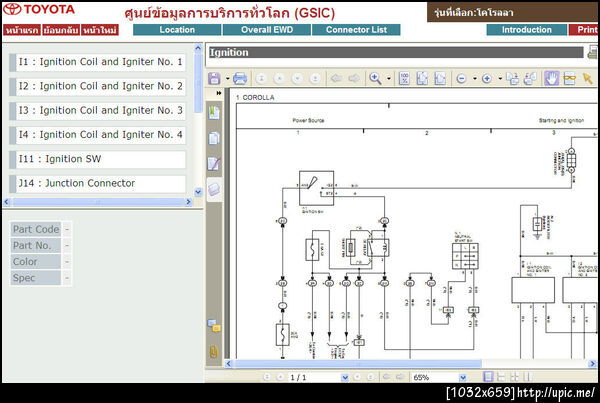The image size is (600, 403).
Task: Open the Introduction tab
Action: pos(527,30)
